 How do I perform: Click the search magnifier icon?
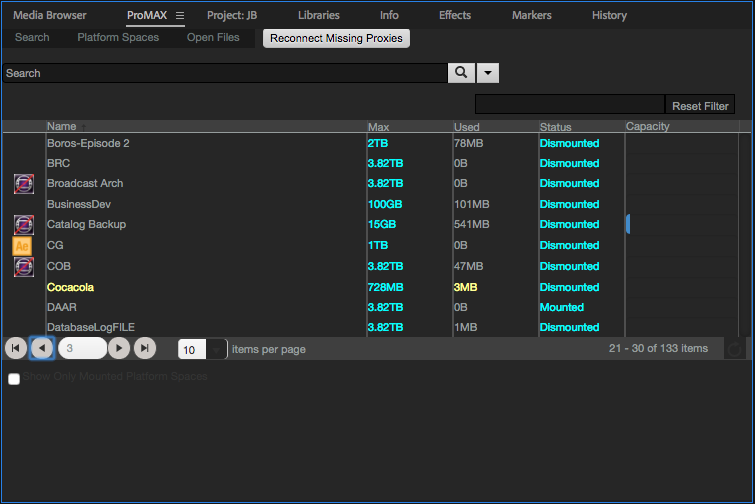[460, 73]
